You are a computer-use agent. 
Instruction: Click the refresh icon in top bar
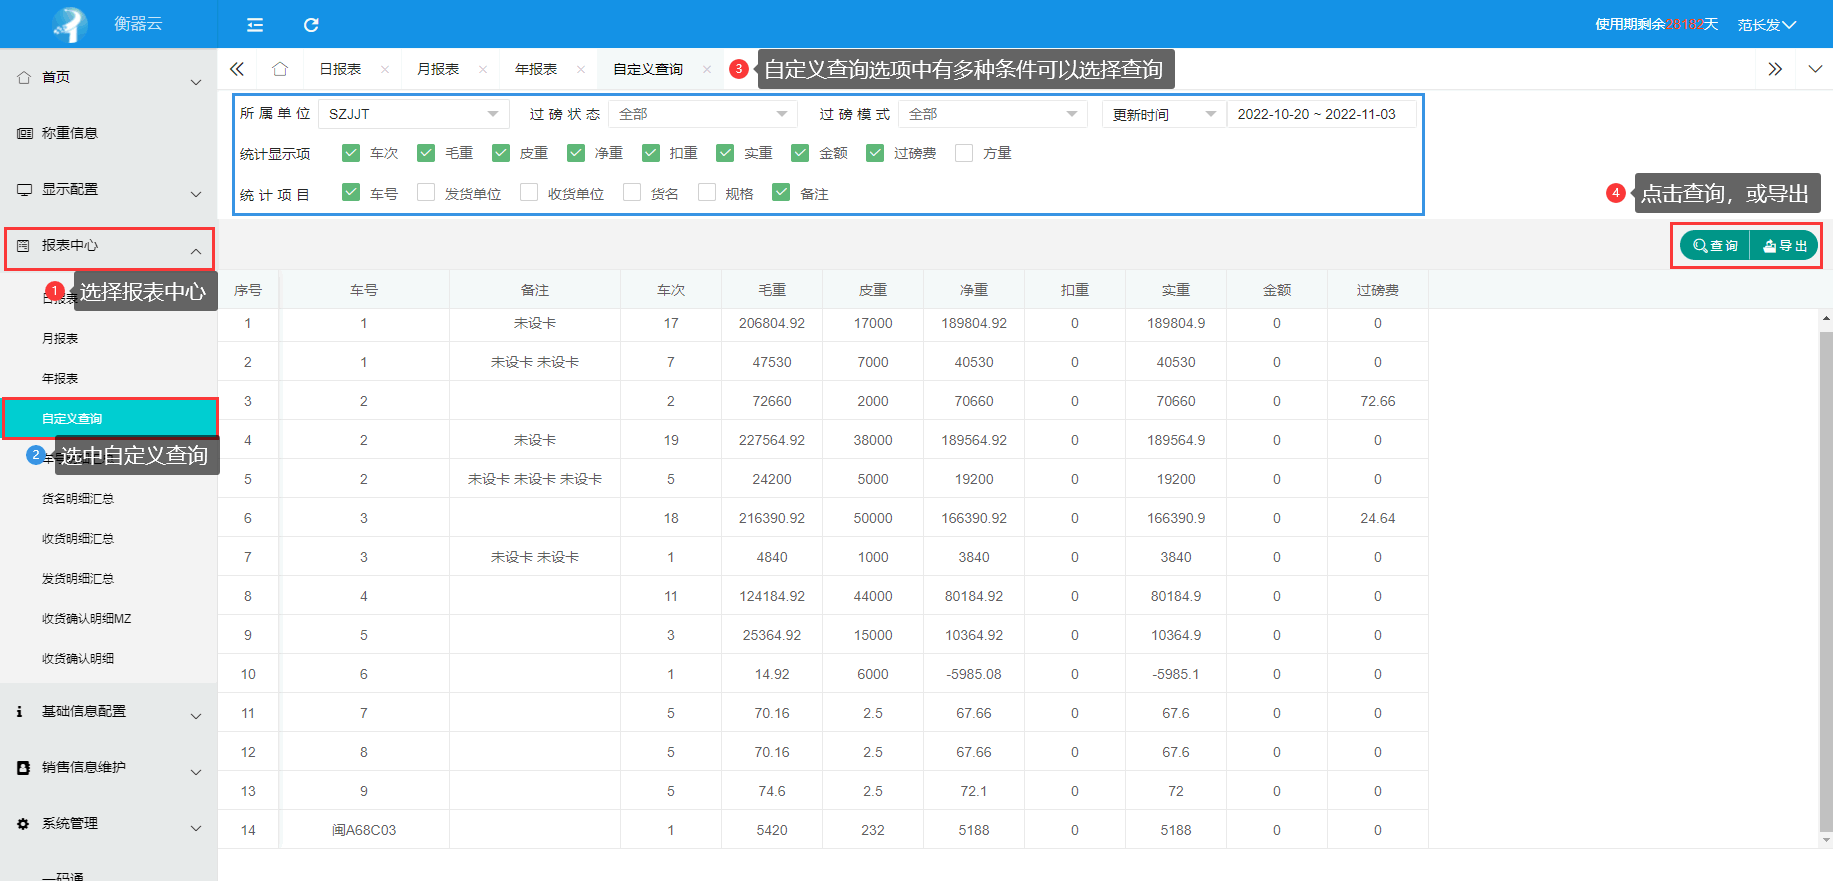click(311, 25)
